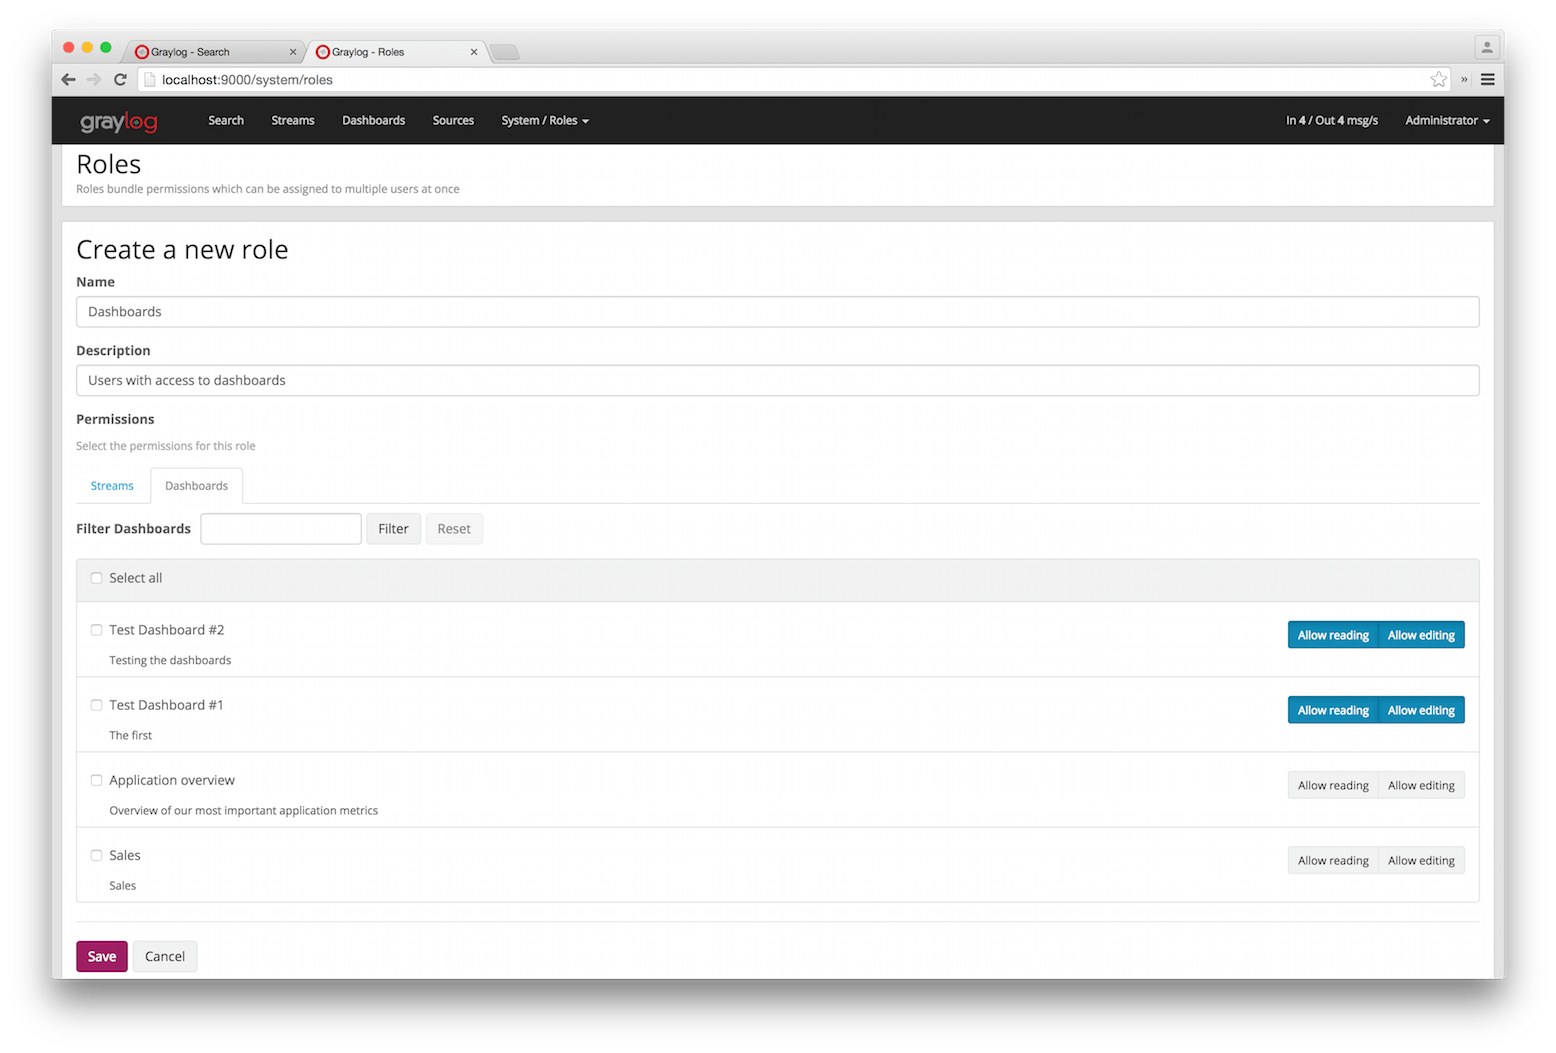Click the Graylog favicon on the Roles tab
Viewport: 1556px width, 1053px height.
click(322, 51)
